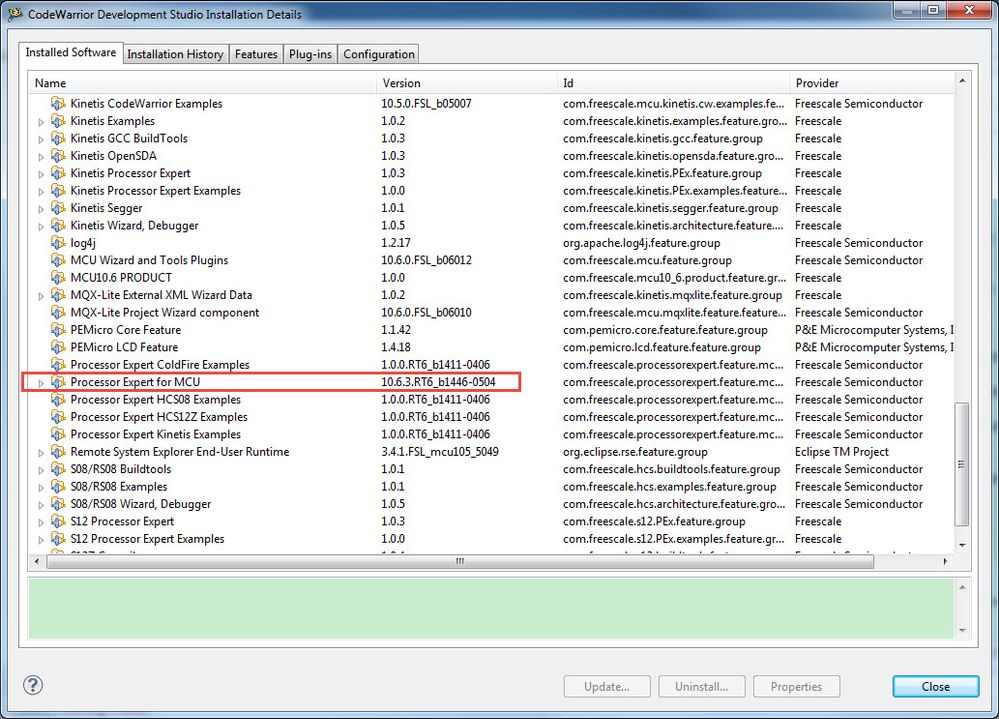Select the S12 Processor Expert row name
The width and height of the screenshot is (999, 719).
coord(122,521)
